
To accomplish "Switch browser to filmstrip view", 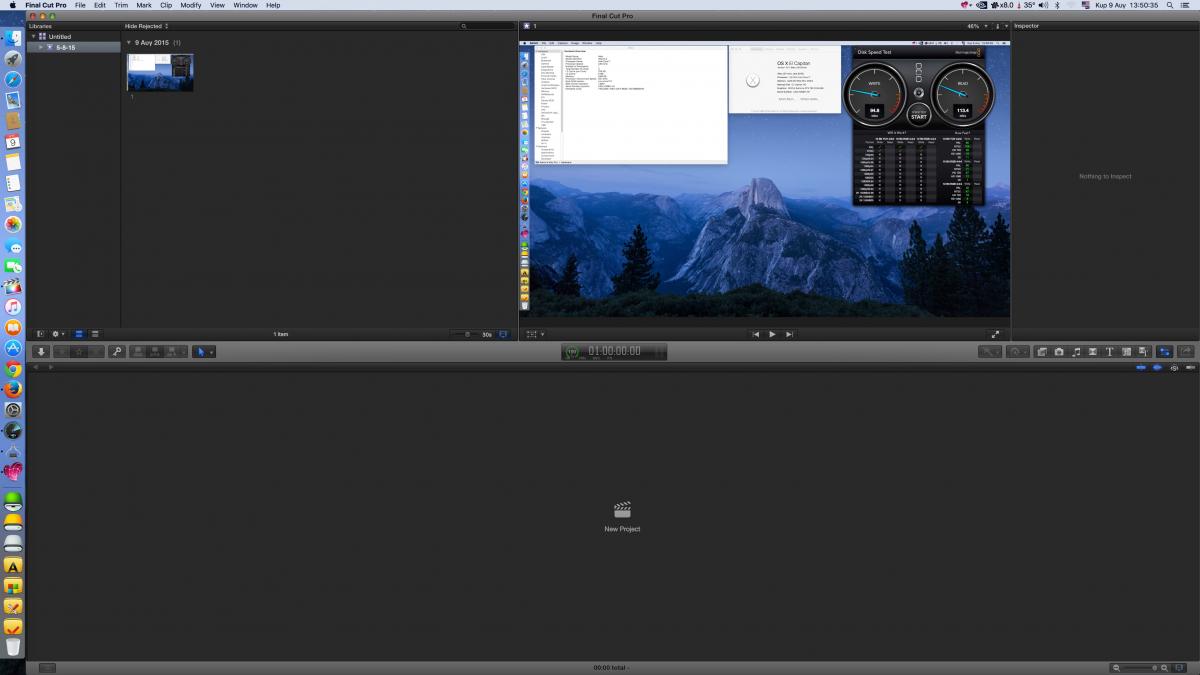I will click(80, 334).
